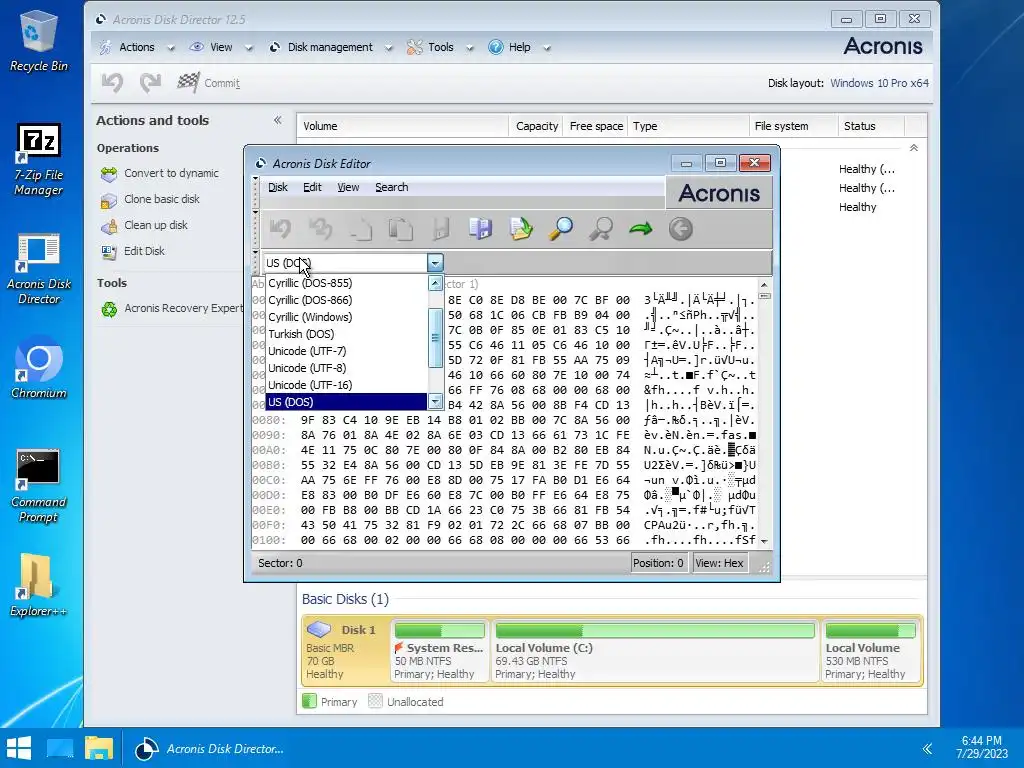1024x768 pixels.
Task: Select Cyrillic (DOS-855) encoding
Action: coord(346,283)
